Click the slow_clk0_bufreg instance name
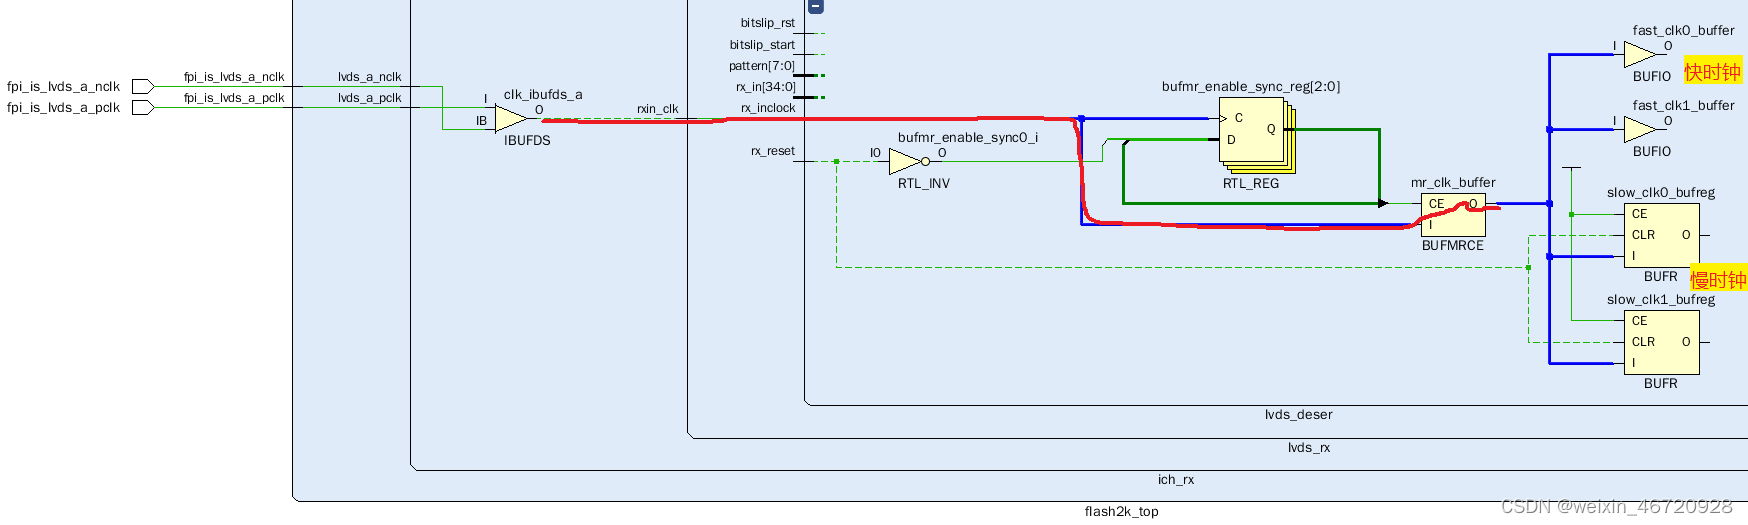The image size is (1748, 525). click(x=1661, y=193)
